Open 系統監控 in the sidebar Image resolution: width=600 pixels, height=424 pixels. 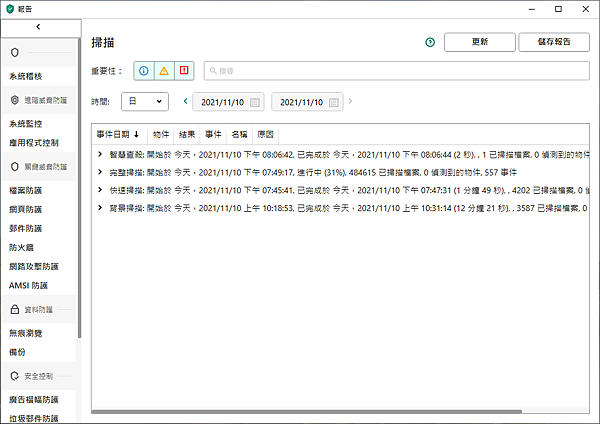tap(26, 124)
